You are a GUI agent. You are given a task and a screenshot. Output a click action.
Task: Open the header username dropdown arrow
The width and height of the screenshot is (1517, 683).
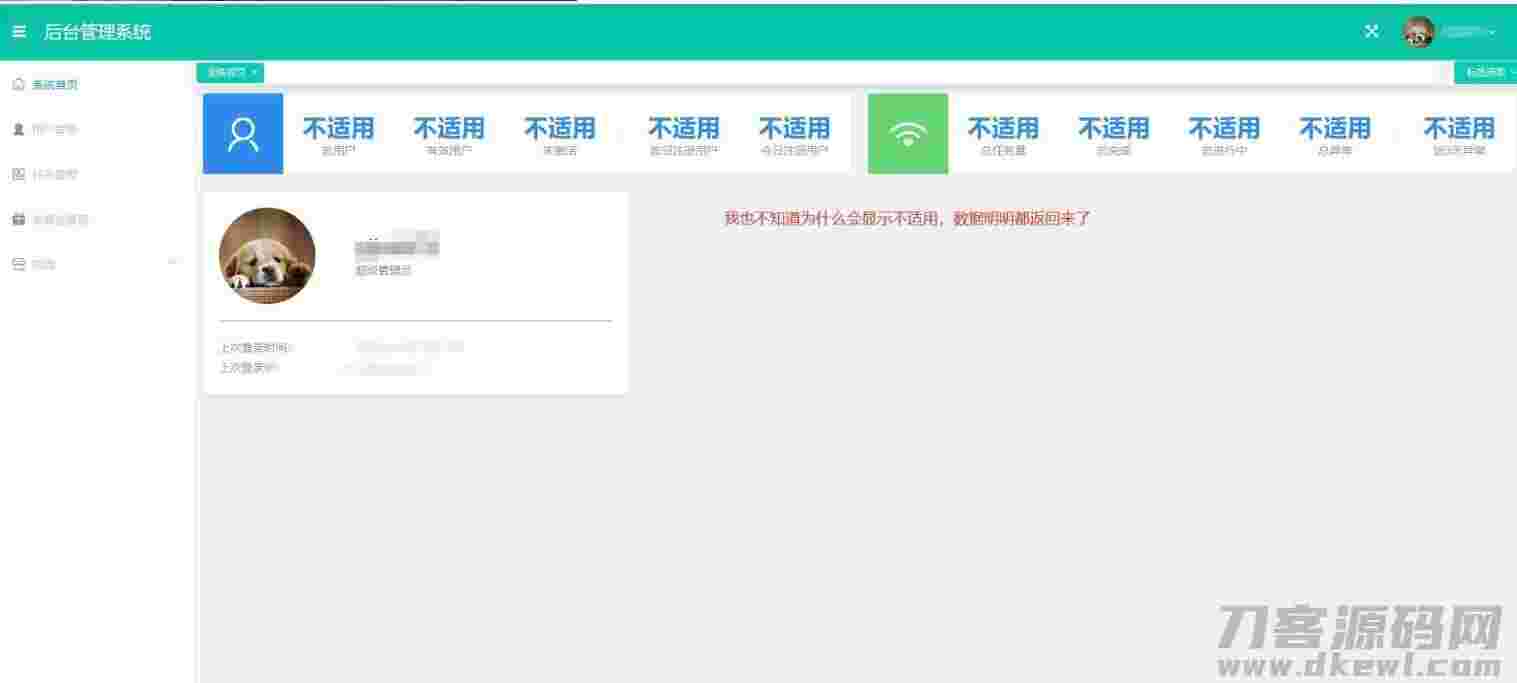(1492, 33)
